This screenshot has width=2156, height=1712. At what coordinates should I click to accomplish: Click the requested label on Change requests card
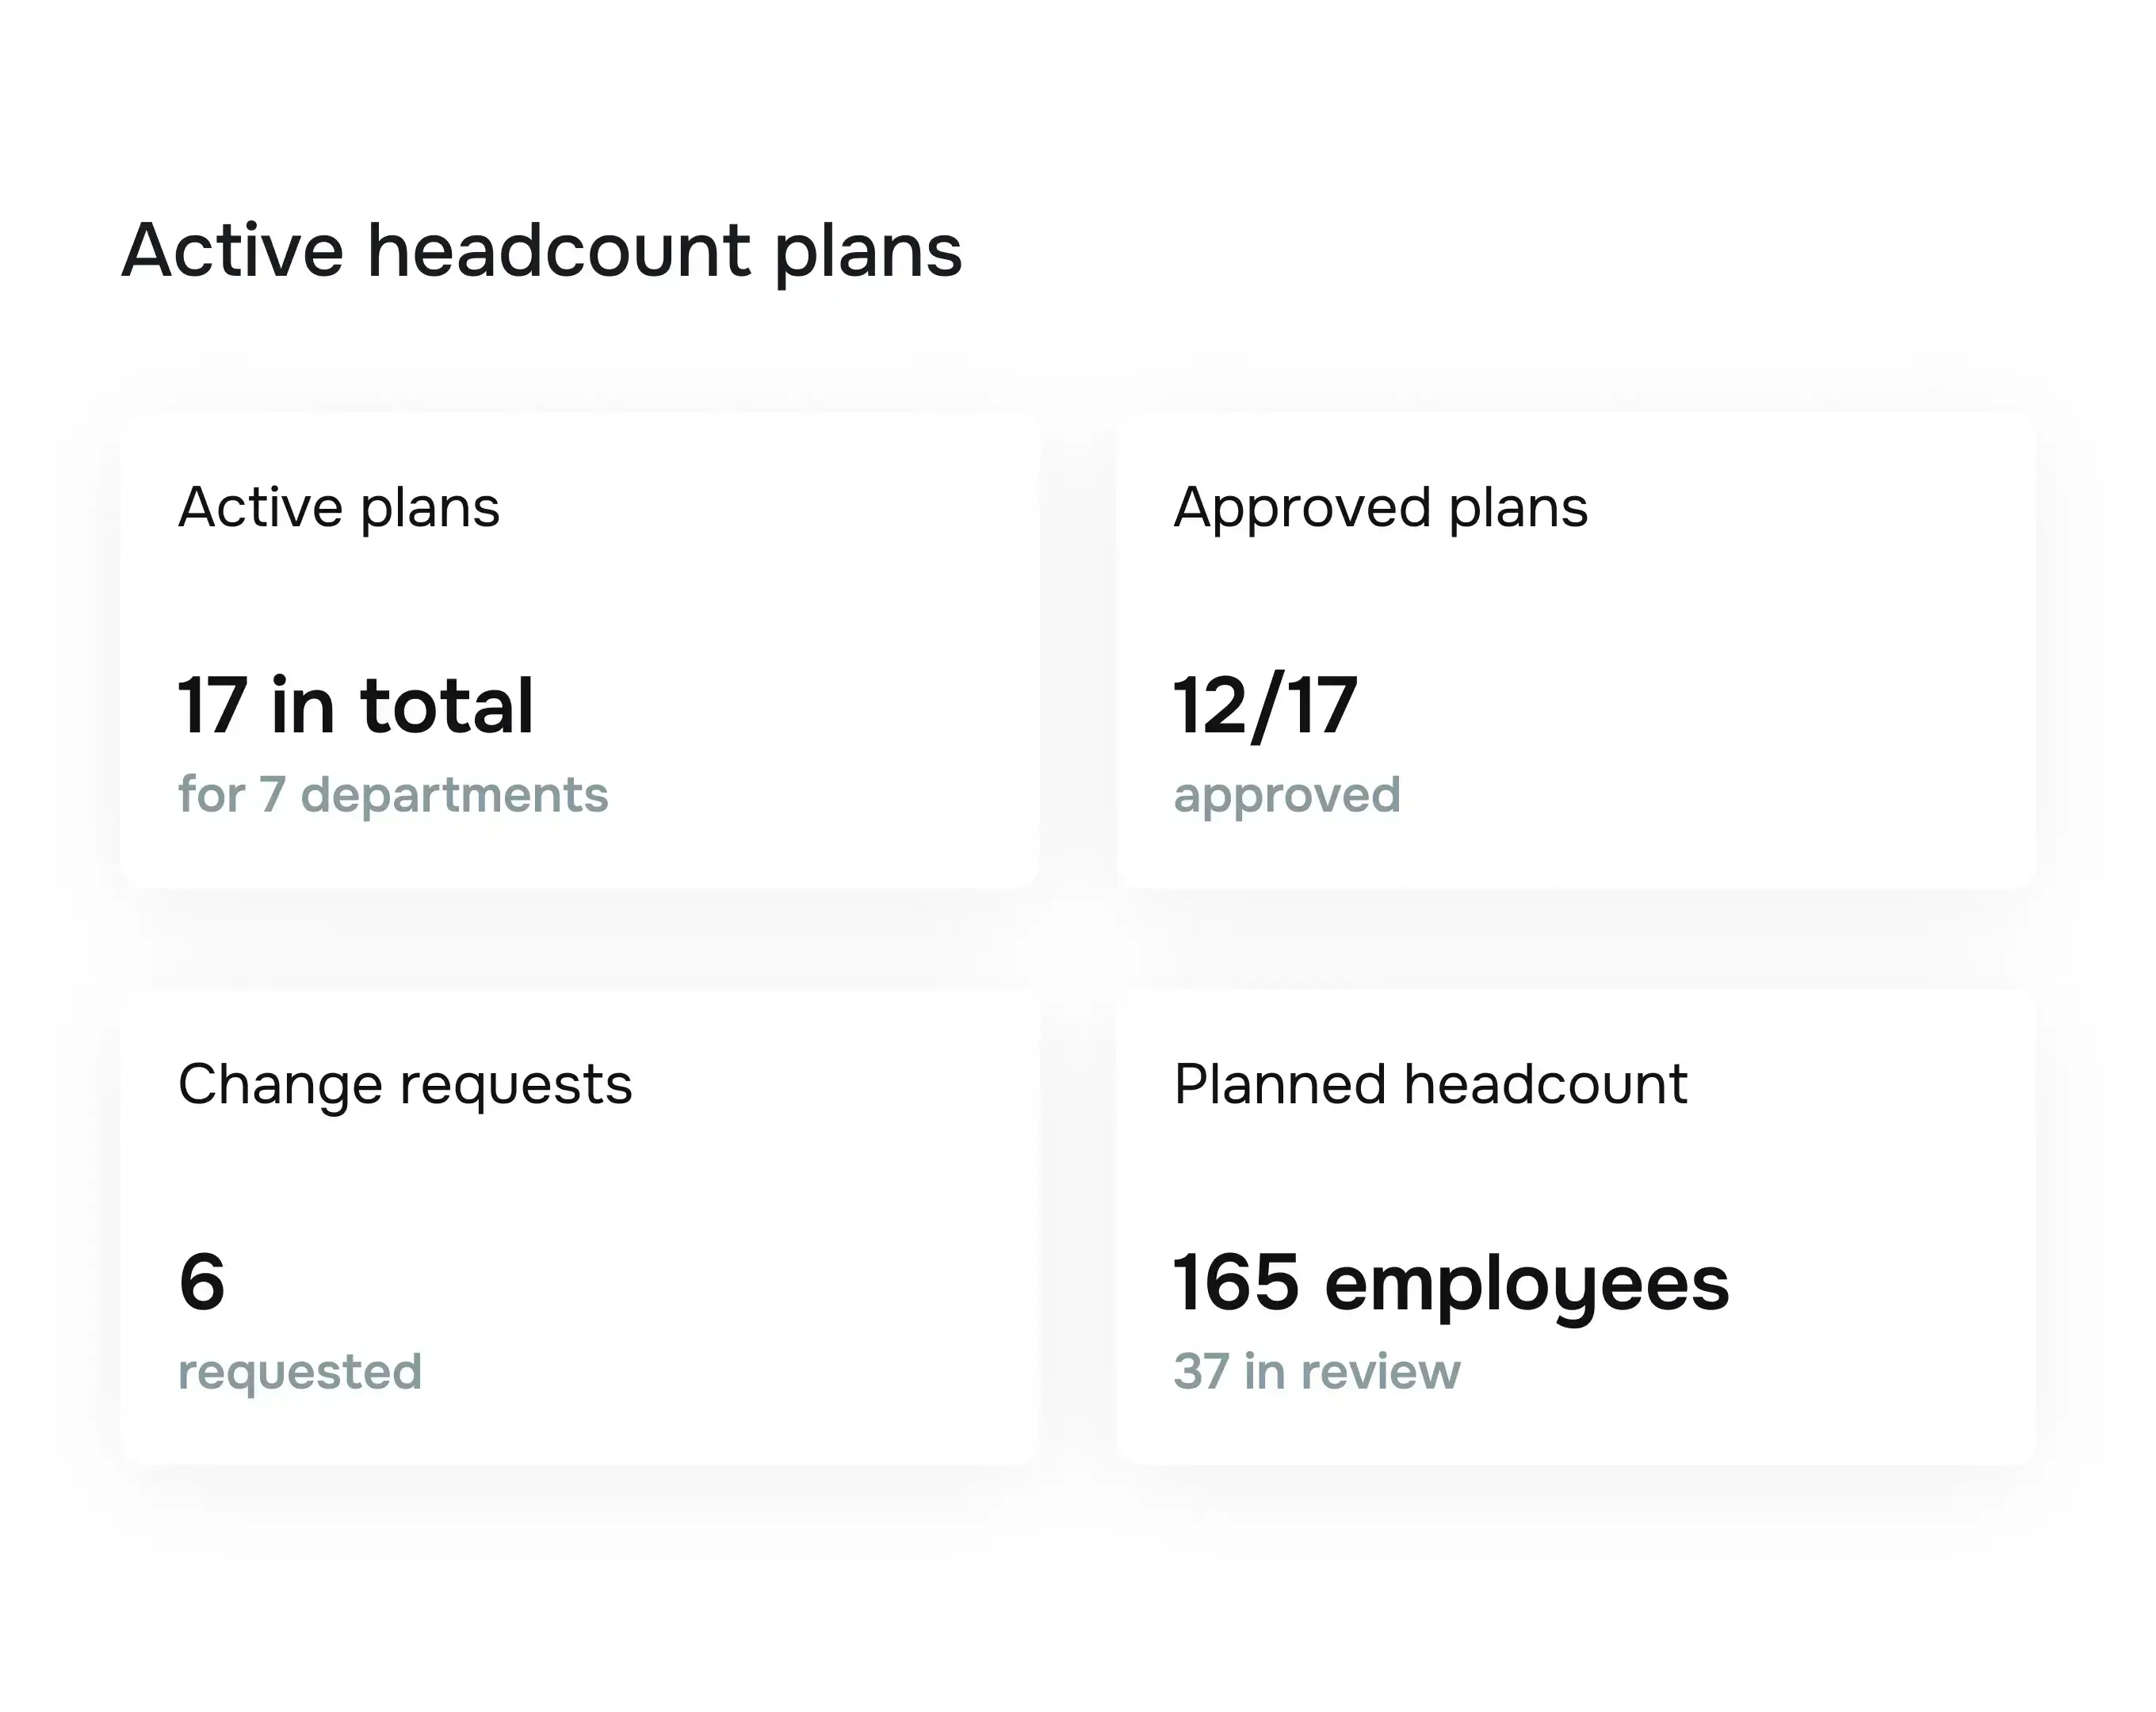(300, 1370)
